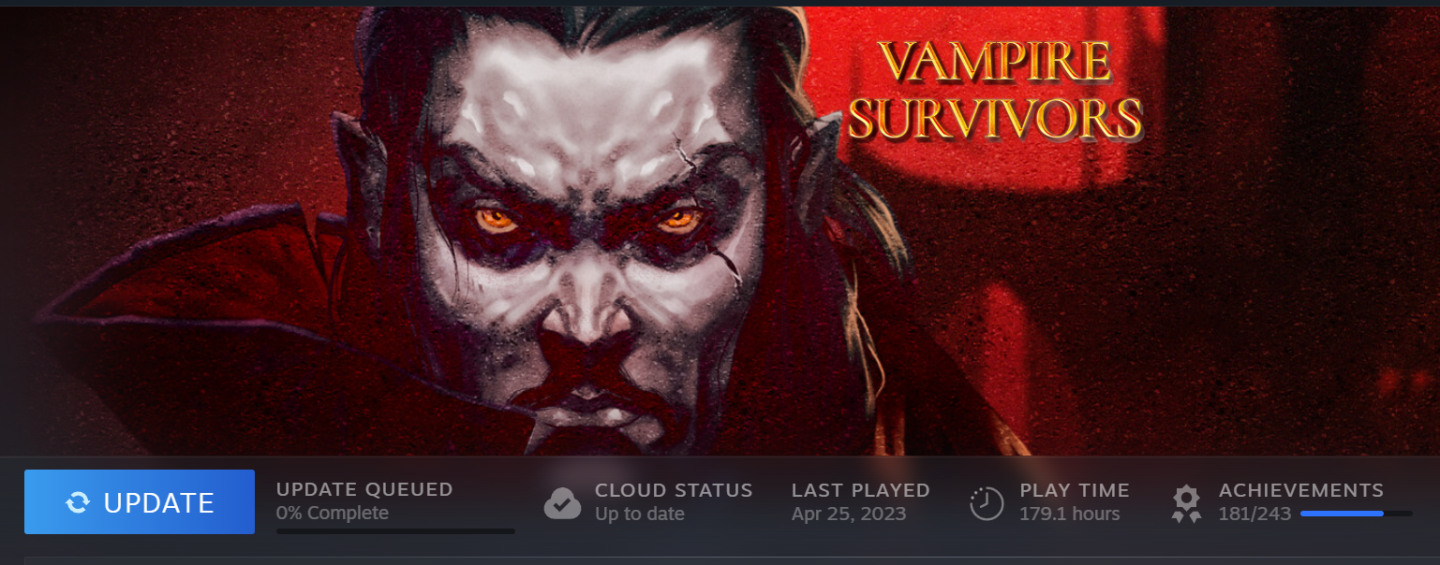Click the PLAY TIME heading
The image size is (1440, 565).
pos(1074,490)
